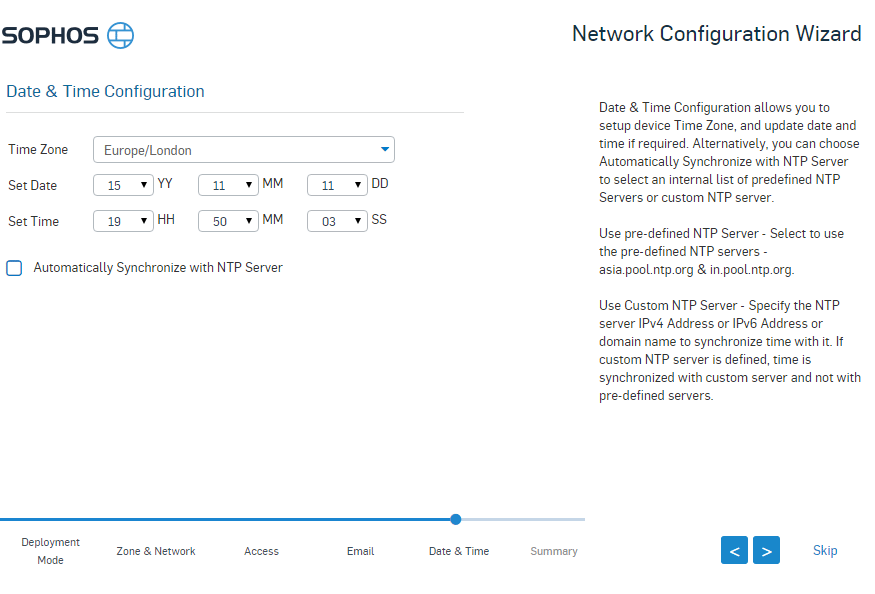Open the Email step
Viewport: 875px width, 594px height.
(360, 551)
